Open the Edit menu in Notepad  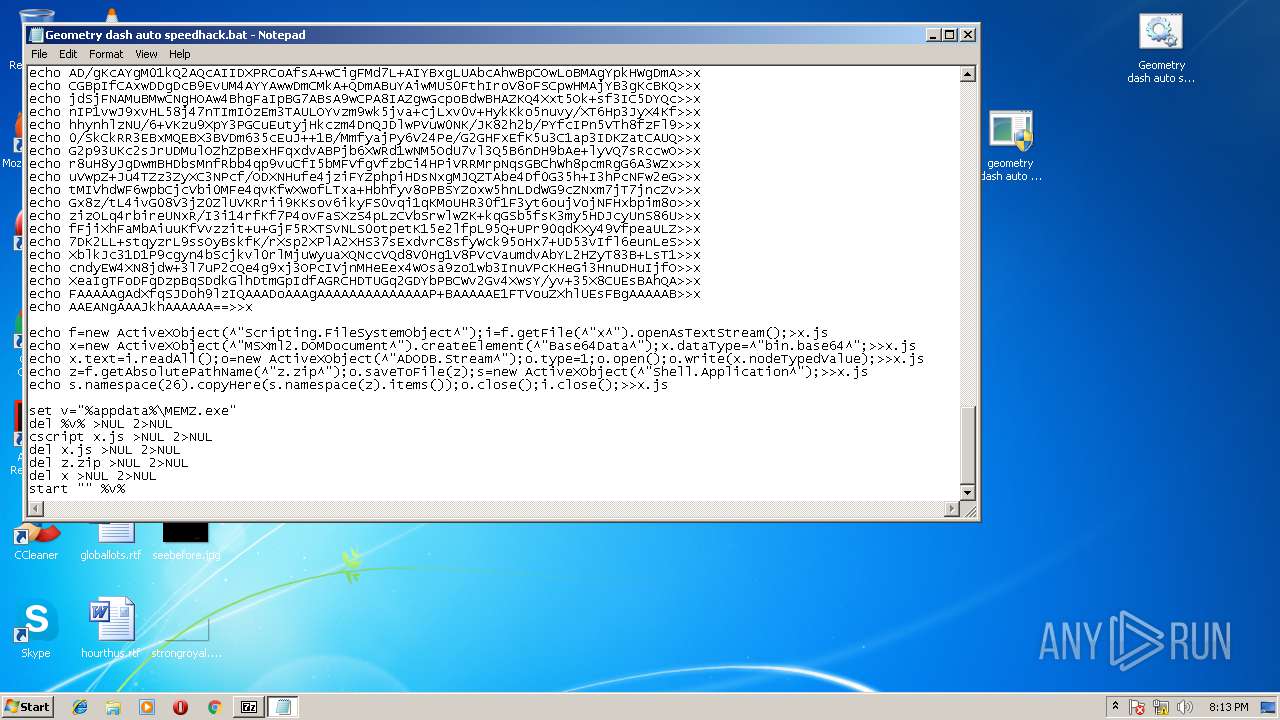(68, 54)
